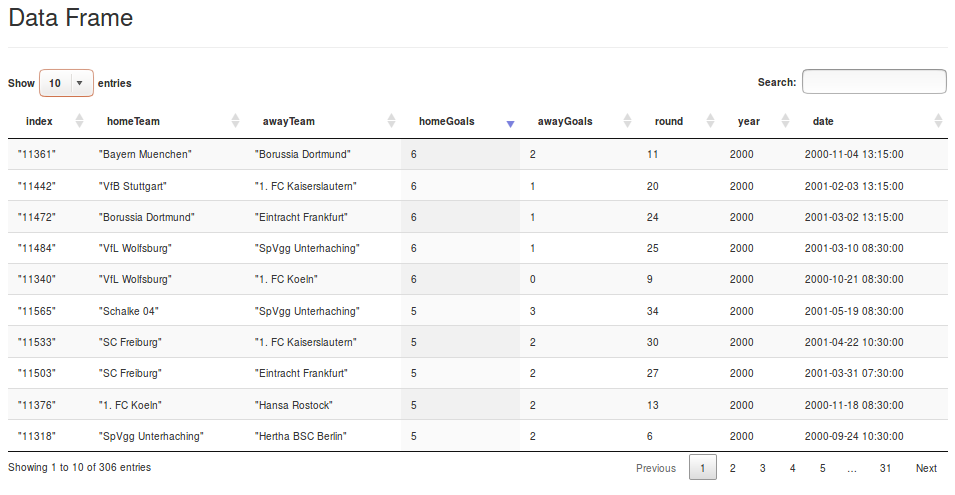Click the "11484" index cell
Screen dimensions: 955x495
37,248
